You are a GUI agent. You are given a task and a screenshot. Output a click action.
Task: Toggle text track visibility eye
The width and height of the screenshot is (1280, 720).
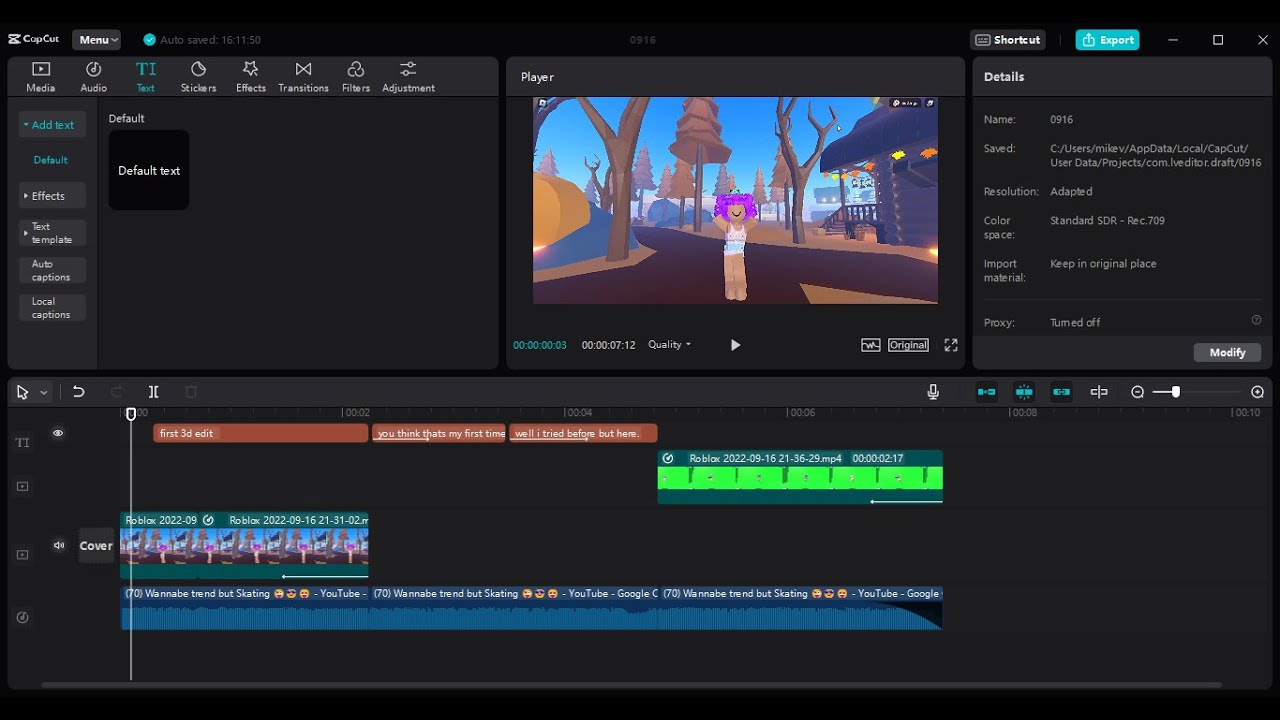coord(58,433)
